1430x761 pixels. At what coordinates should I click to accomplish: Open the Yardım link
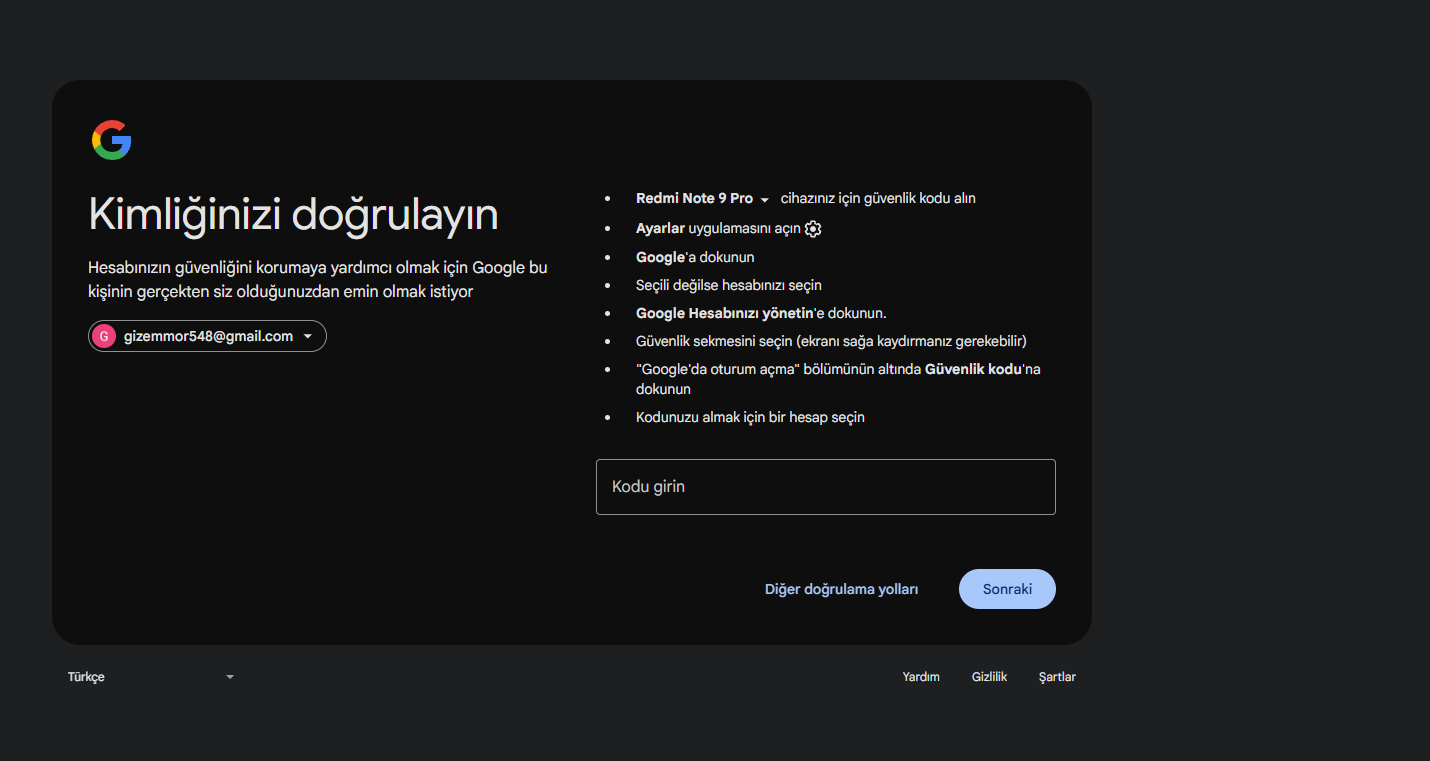click(x=921, y=677)
